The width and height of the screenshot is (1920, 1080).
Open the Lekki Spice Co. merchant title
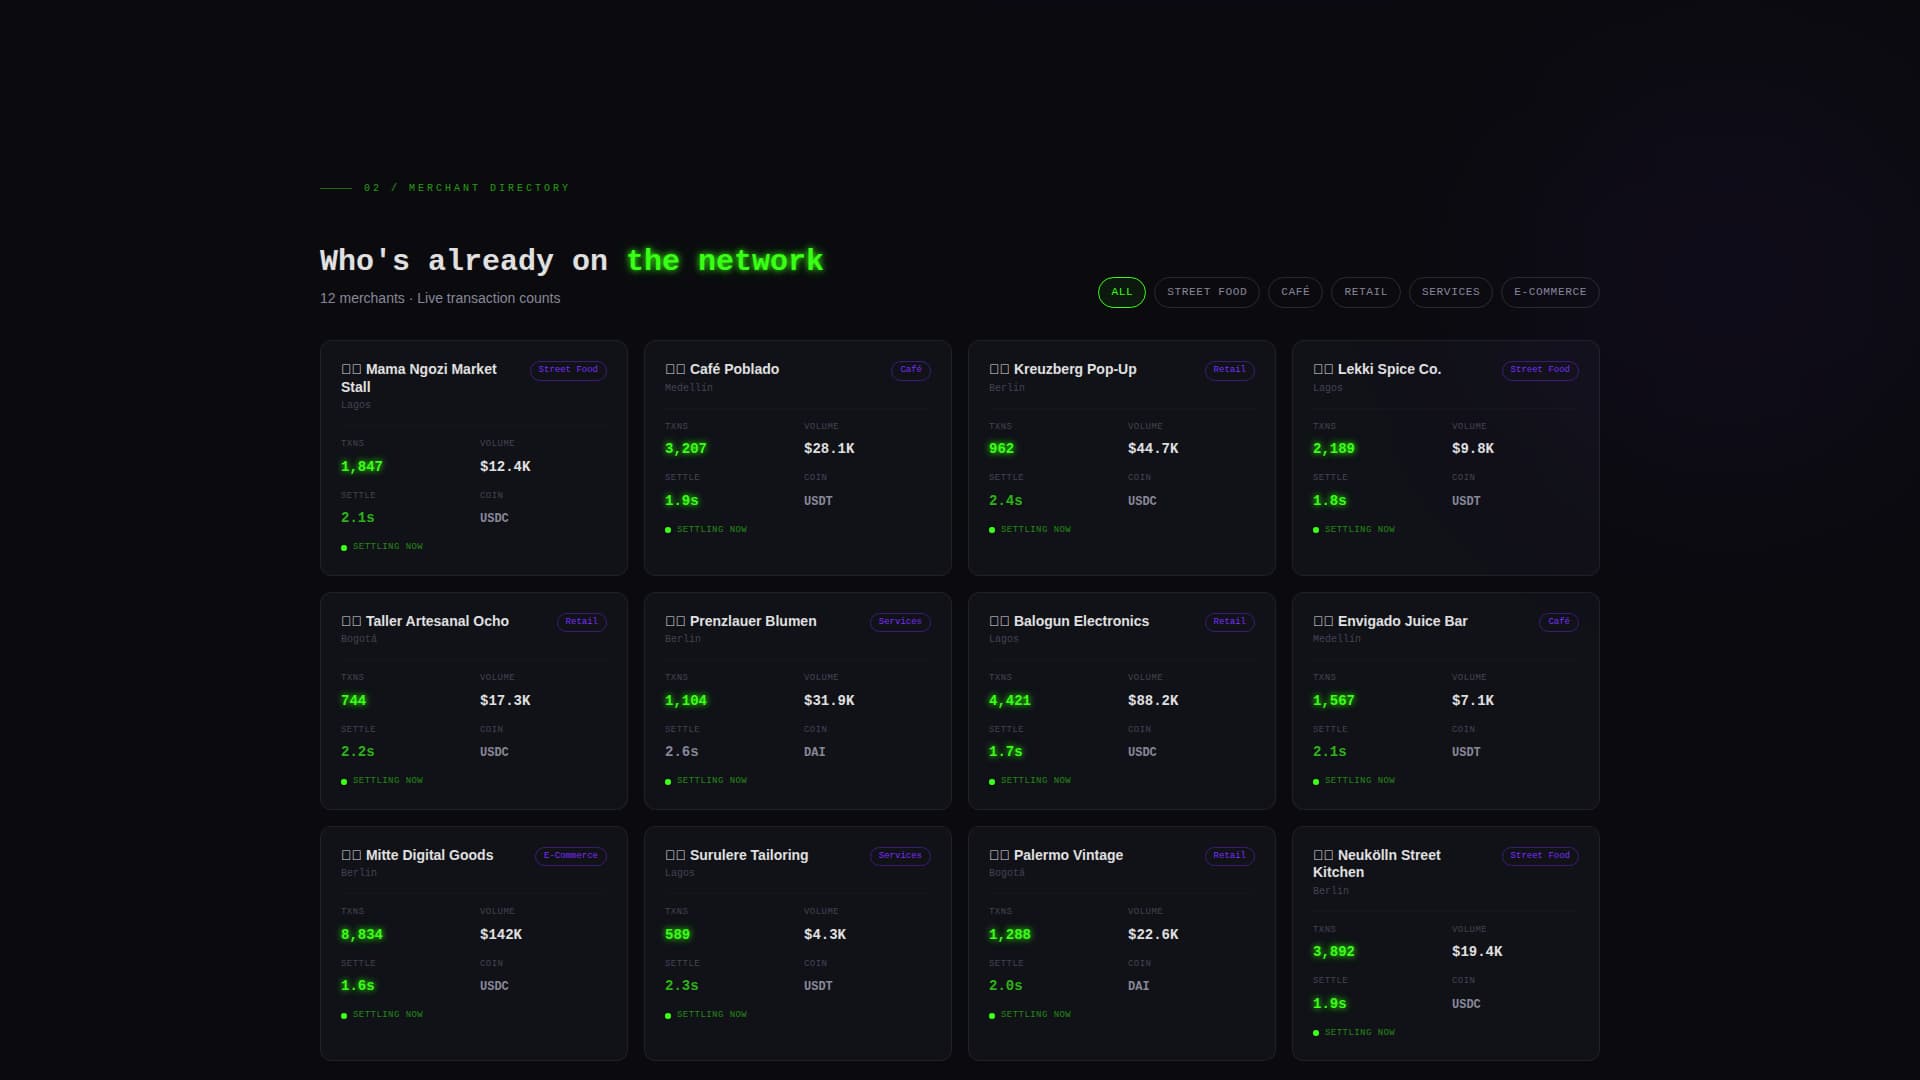(1377, 369)
